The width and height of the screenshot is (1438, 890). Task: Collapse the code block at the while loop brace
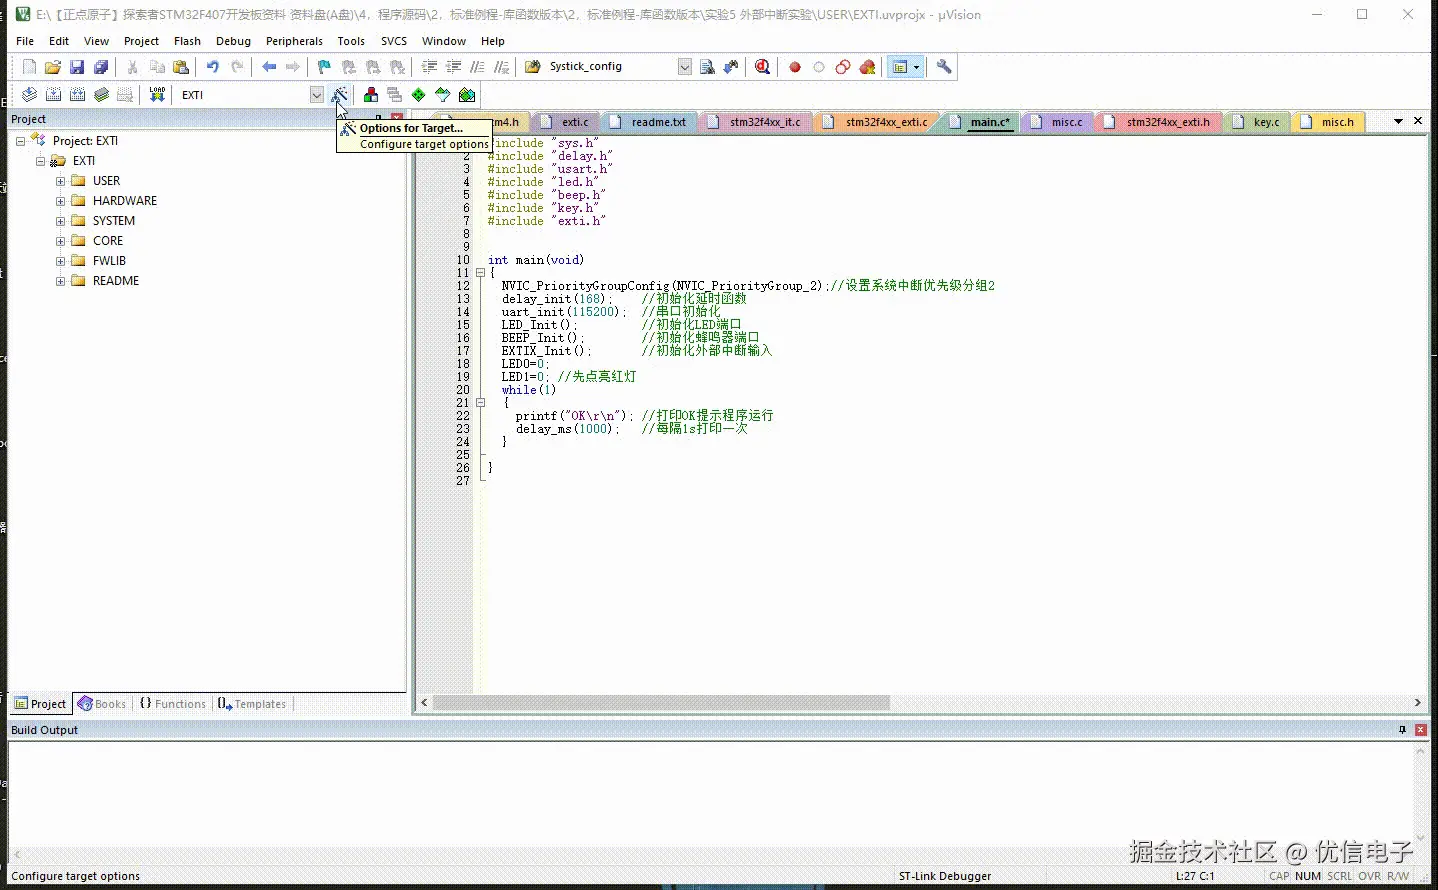tap(480, 403)
